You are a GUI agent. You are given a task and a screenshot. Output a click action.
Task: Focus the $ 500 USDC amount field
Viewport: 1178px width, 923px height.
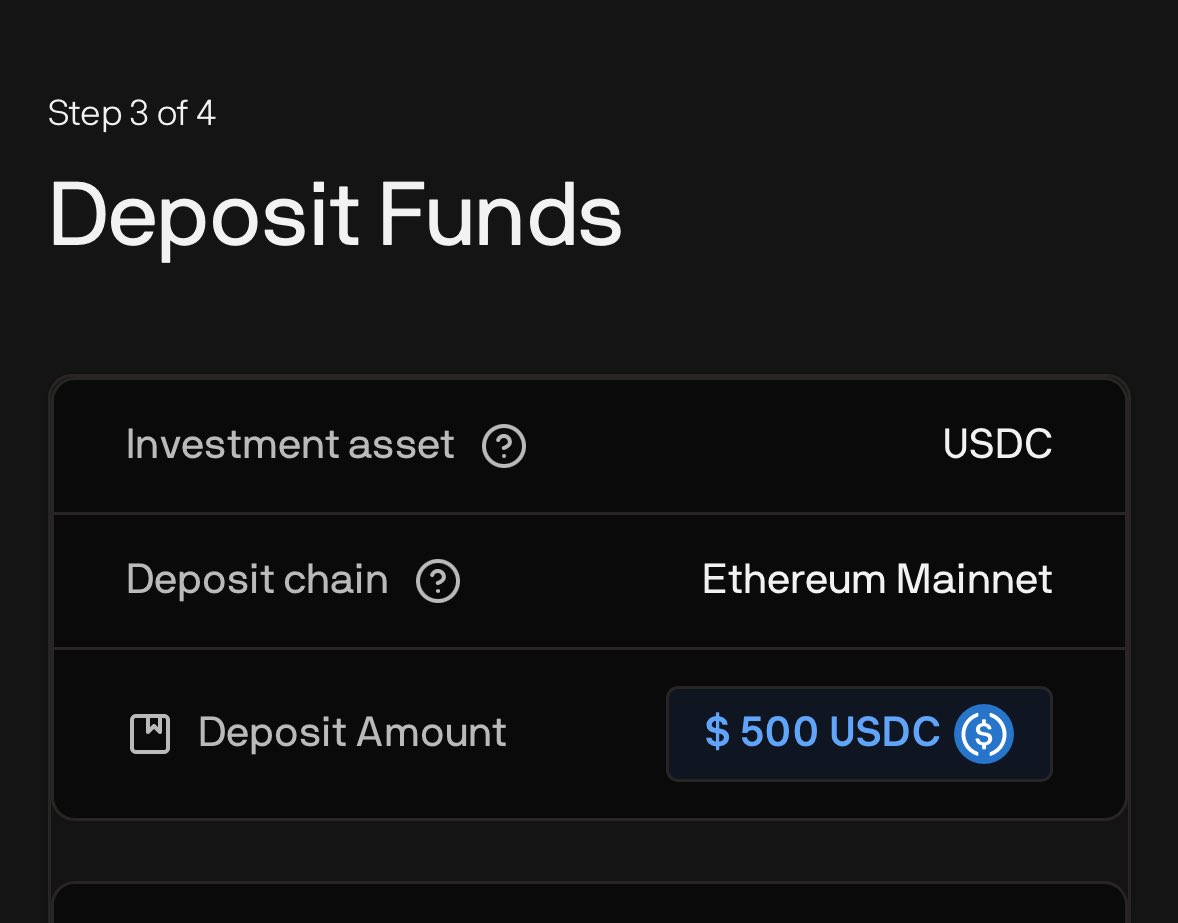pyautogui.click(x=858, y=733)
